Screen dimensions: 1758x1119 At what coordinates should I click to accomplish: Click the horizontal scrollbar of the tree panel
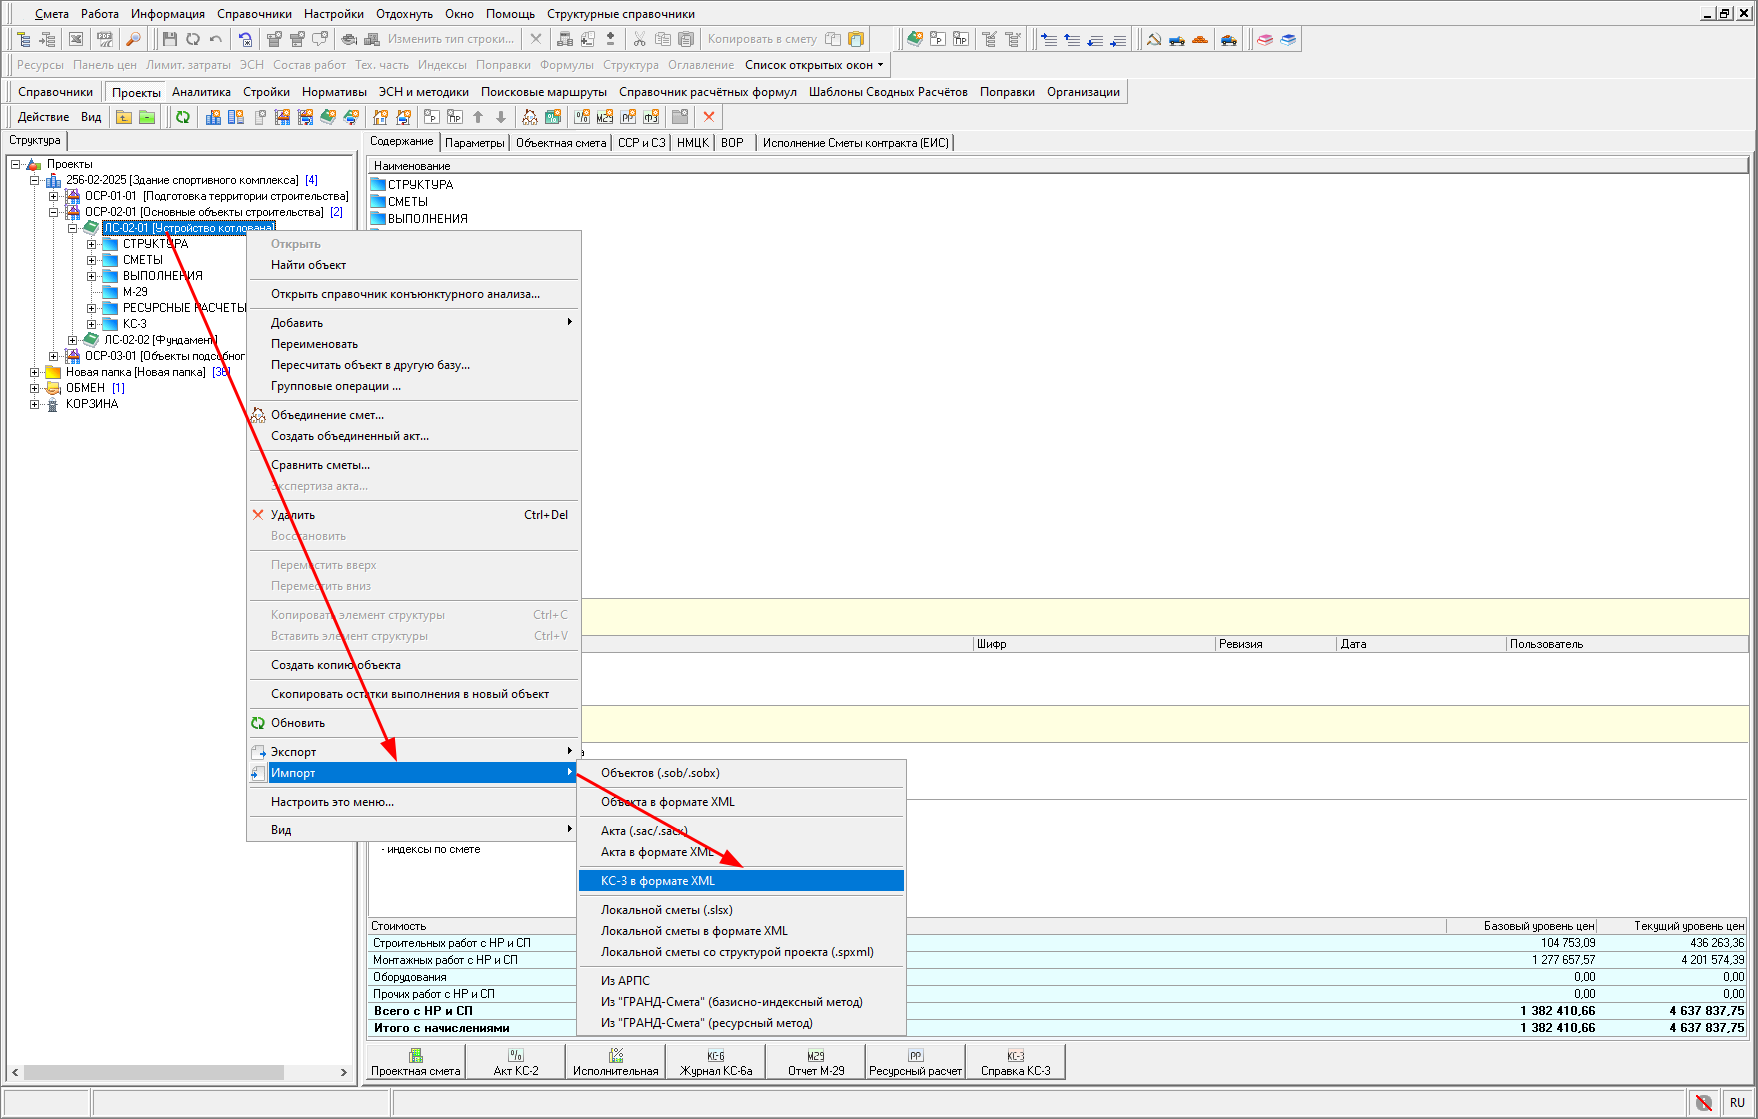point(154,1072)
